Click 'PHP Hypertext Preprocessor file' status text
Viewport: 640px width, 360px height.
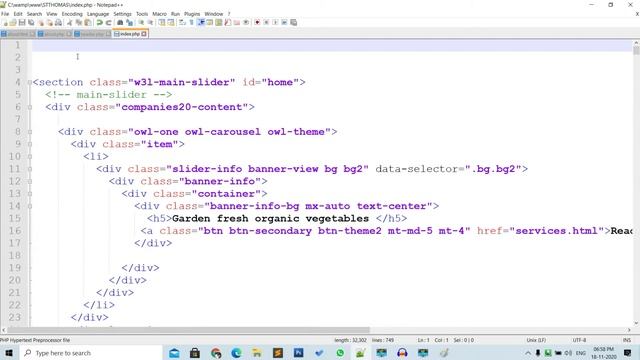(x=35, y=340)
